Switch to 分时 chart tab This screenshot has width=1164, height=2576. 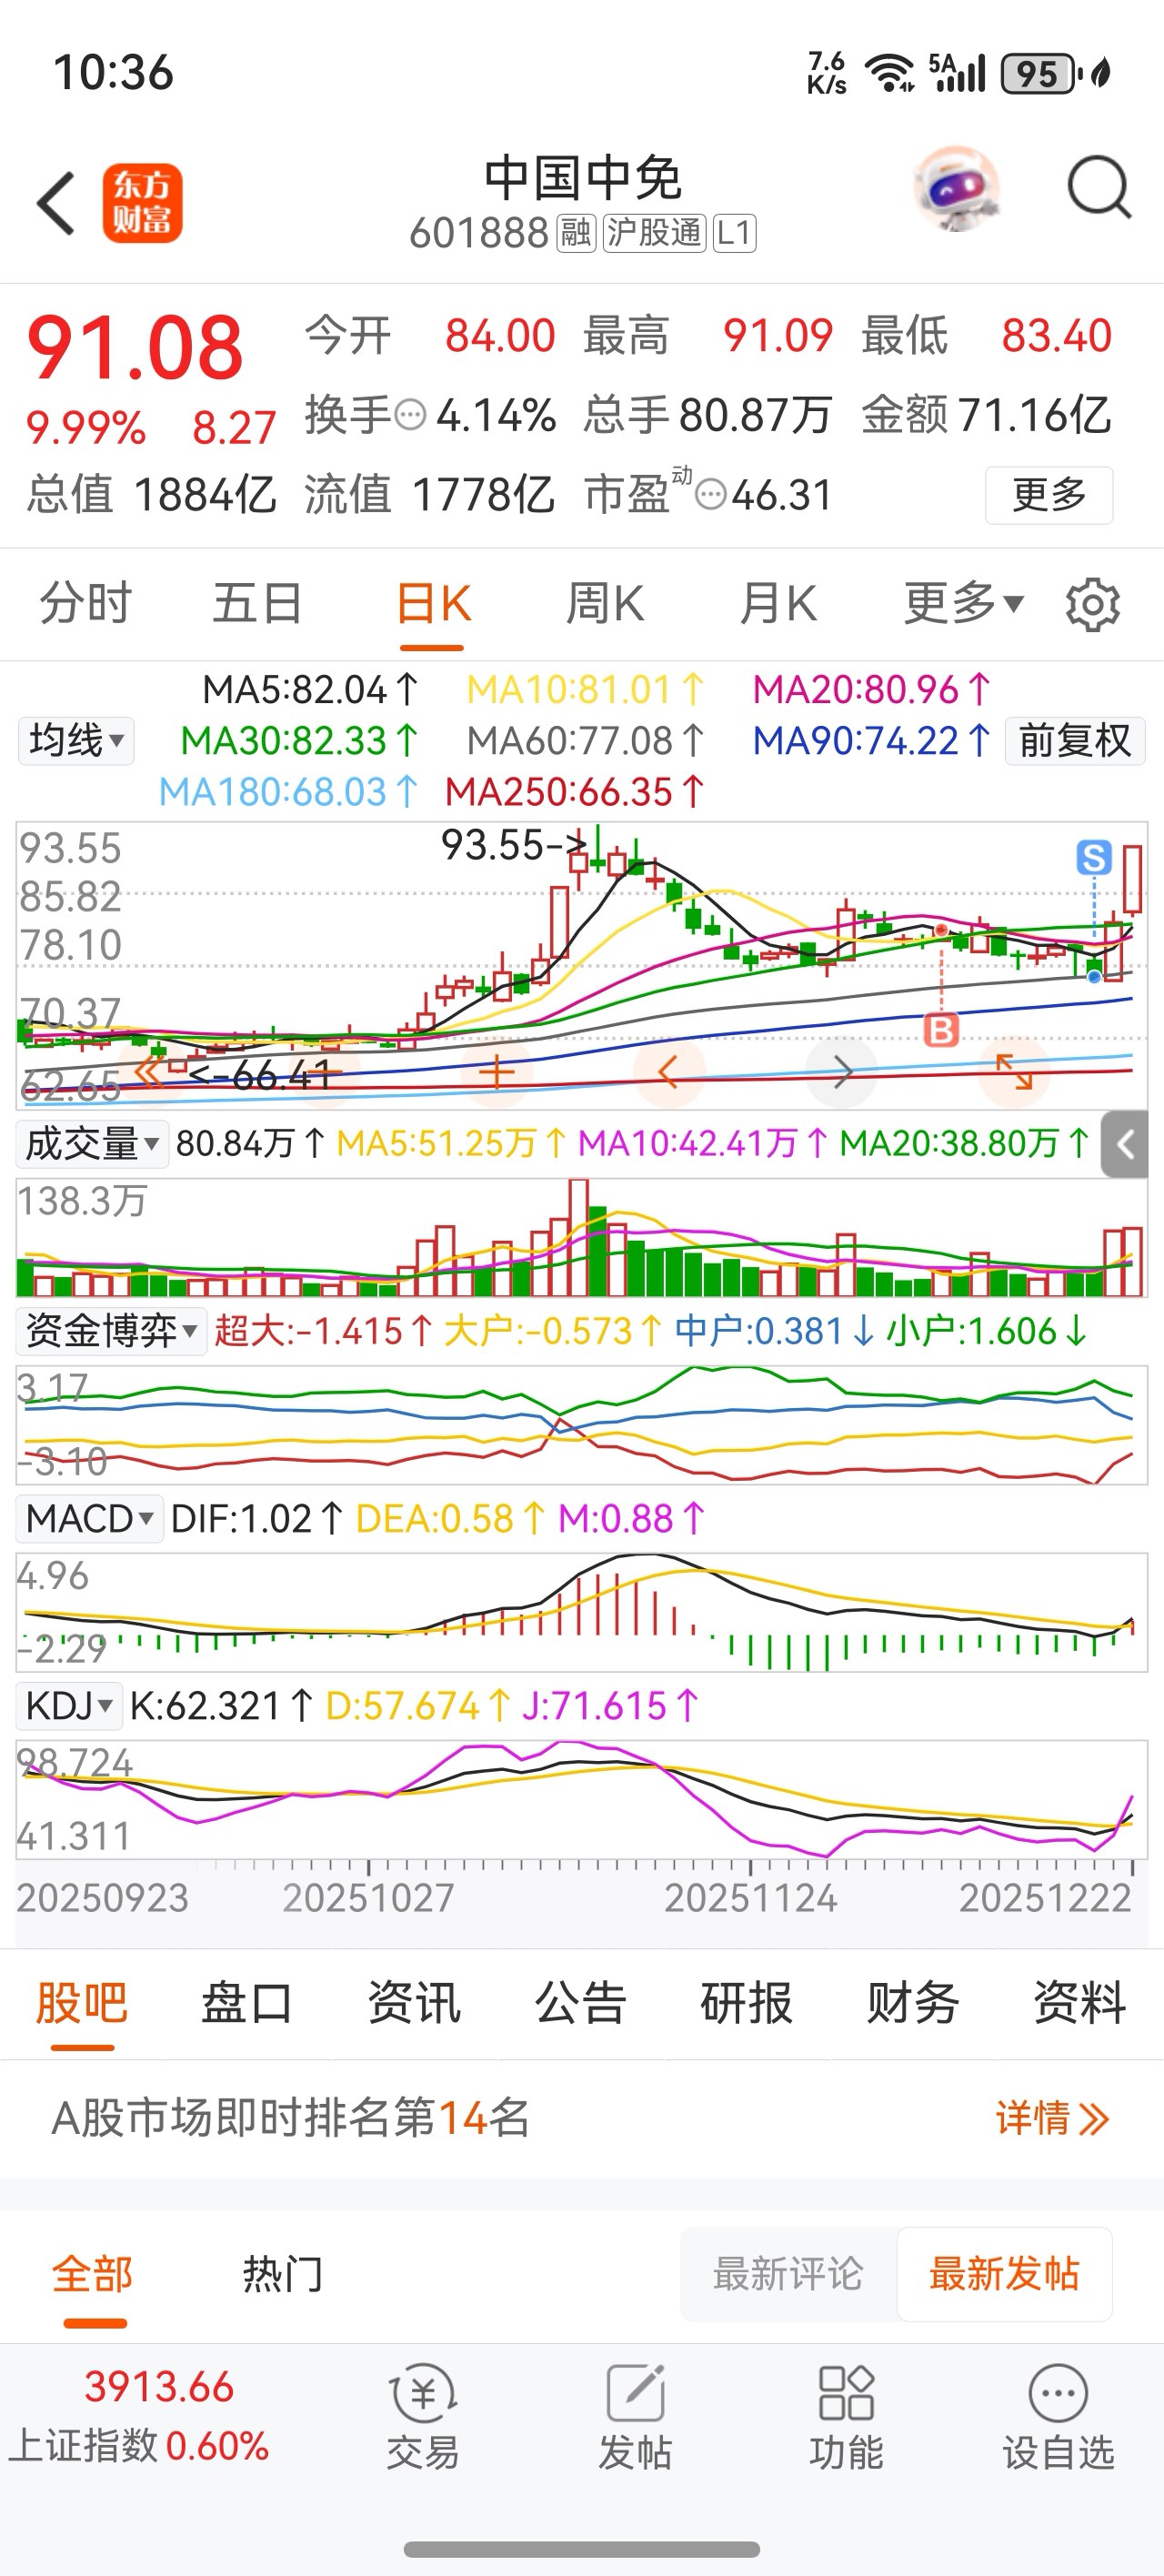pyautogui.click(x=85, y=604)
